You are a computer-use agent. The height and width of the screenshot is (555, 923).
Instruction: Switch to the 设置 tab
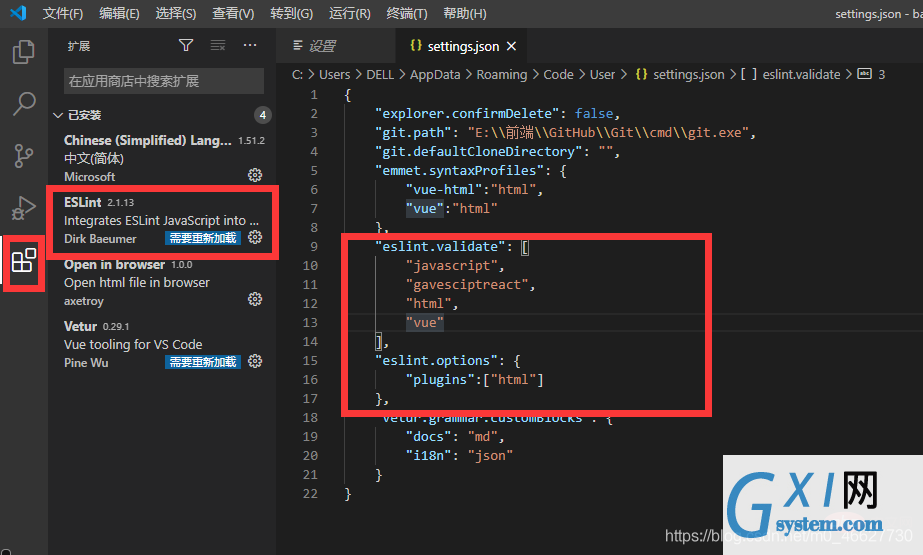coord(336,46)
